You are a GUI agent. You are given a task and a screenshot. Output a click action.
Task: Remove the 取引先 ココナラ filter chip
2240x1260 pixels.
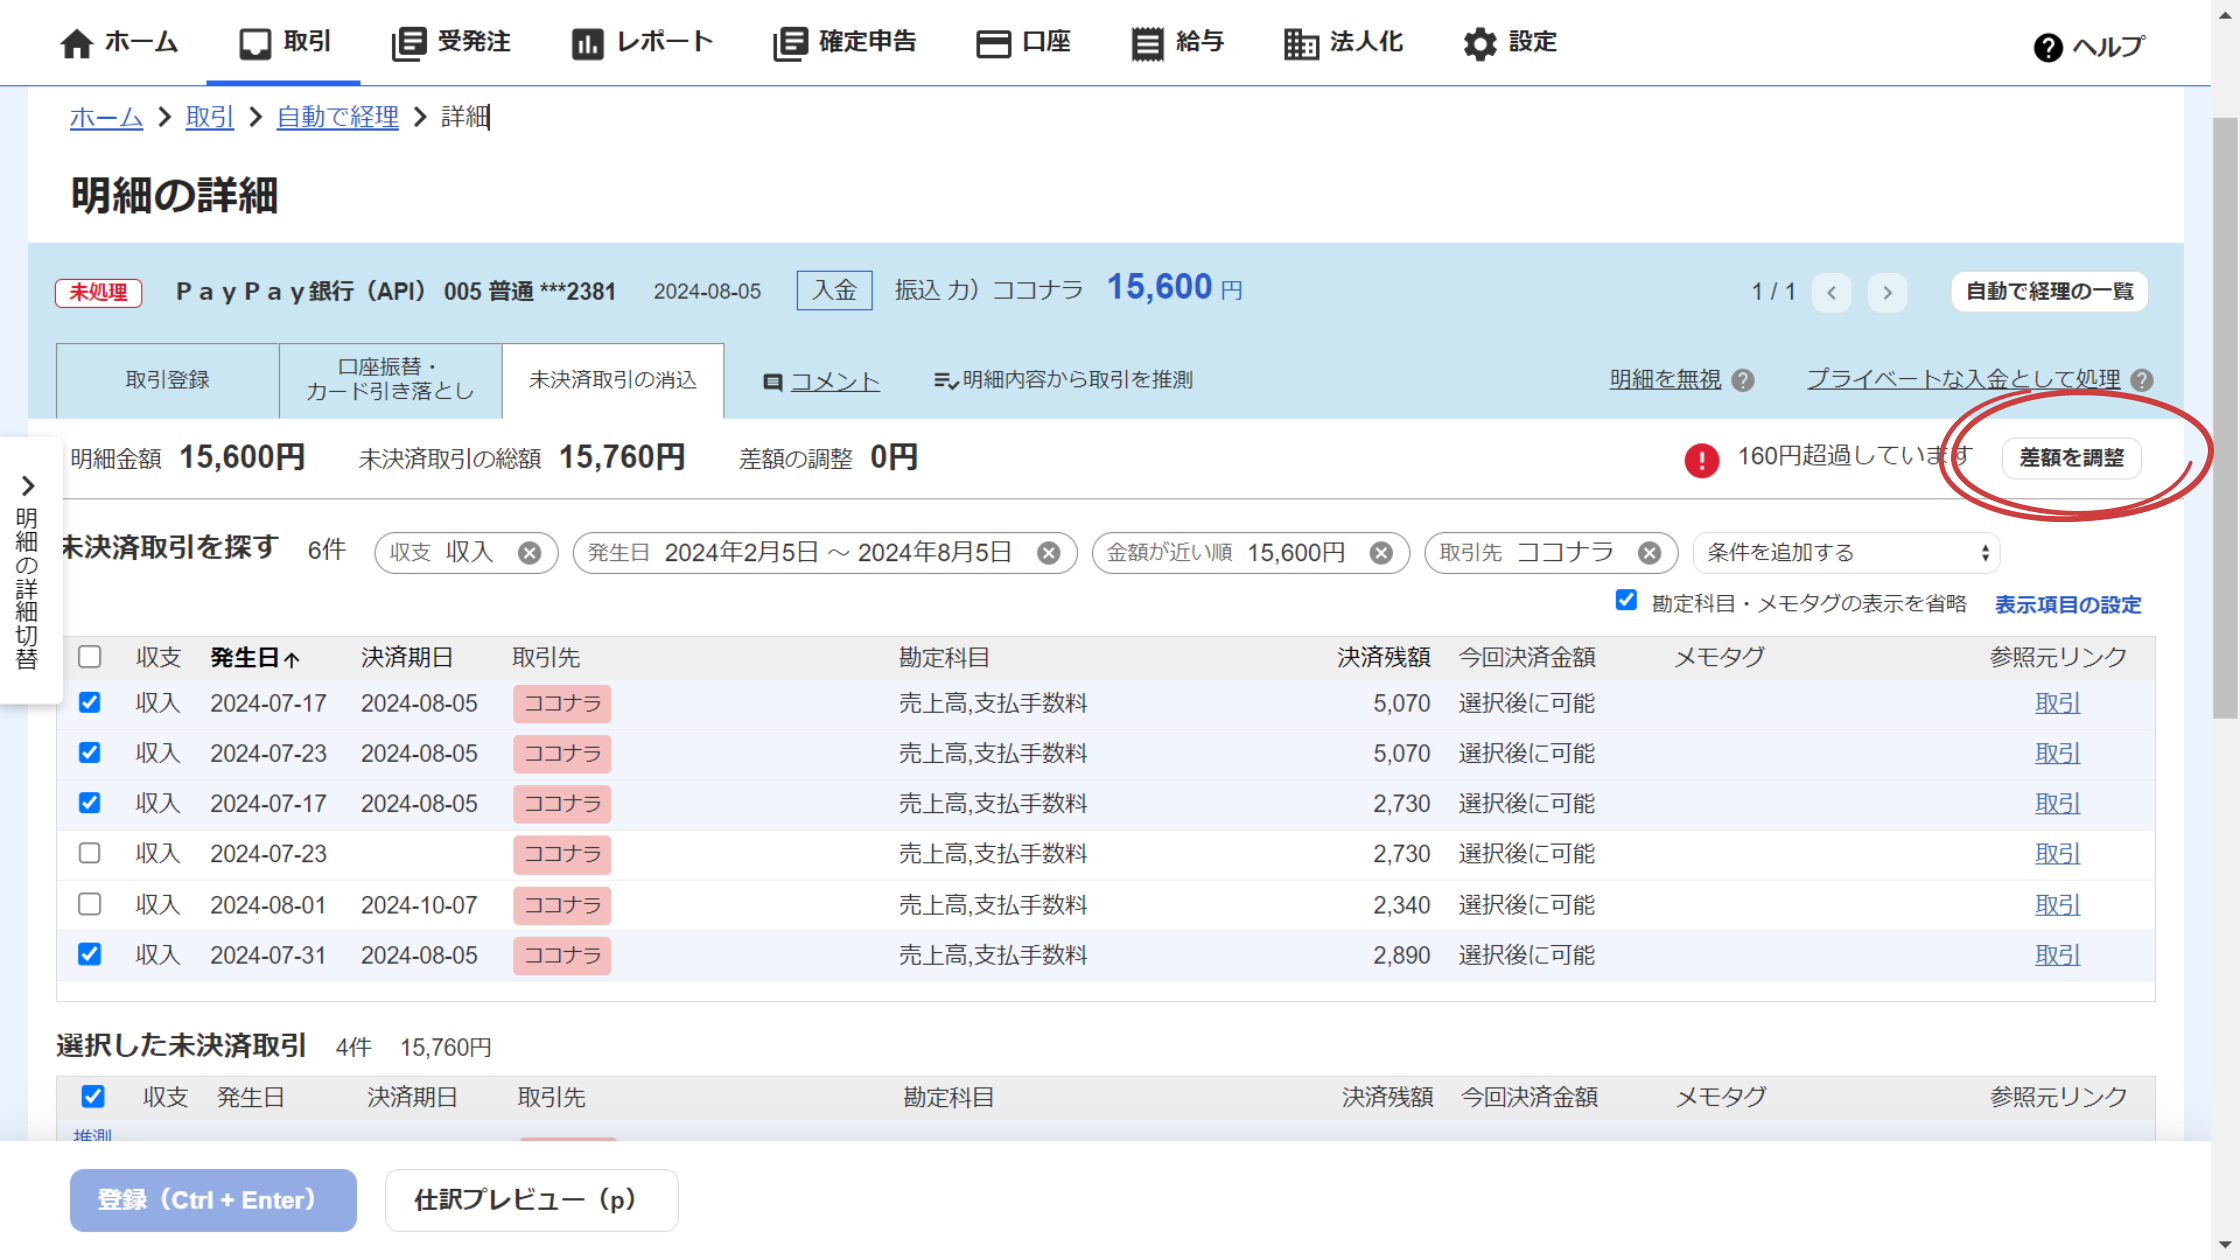coord(1649,553)
